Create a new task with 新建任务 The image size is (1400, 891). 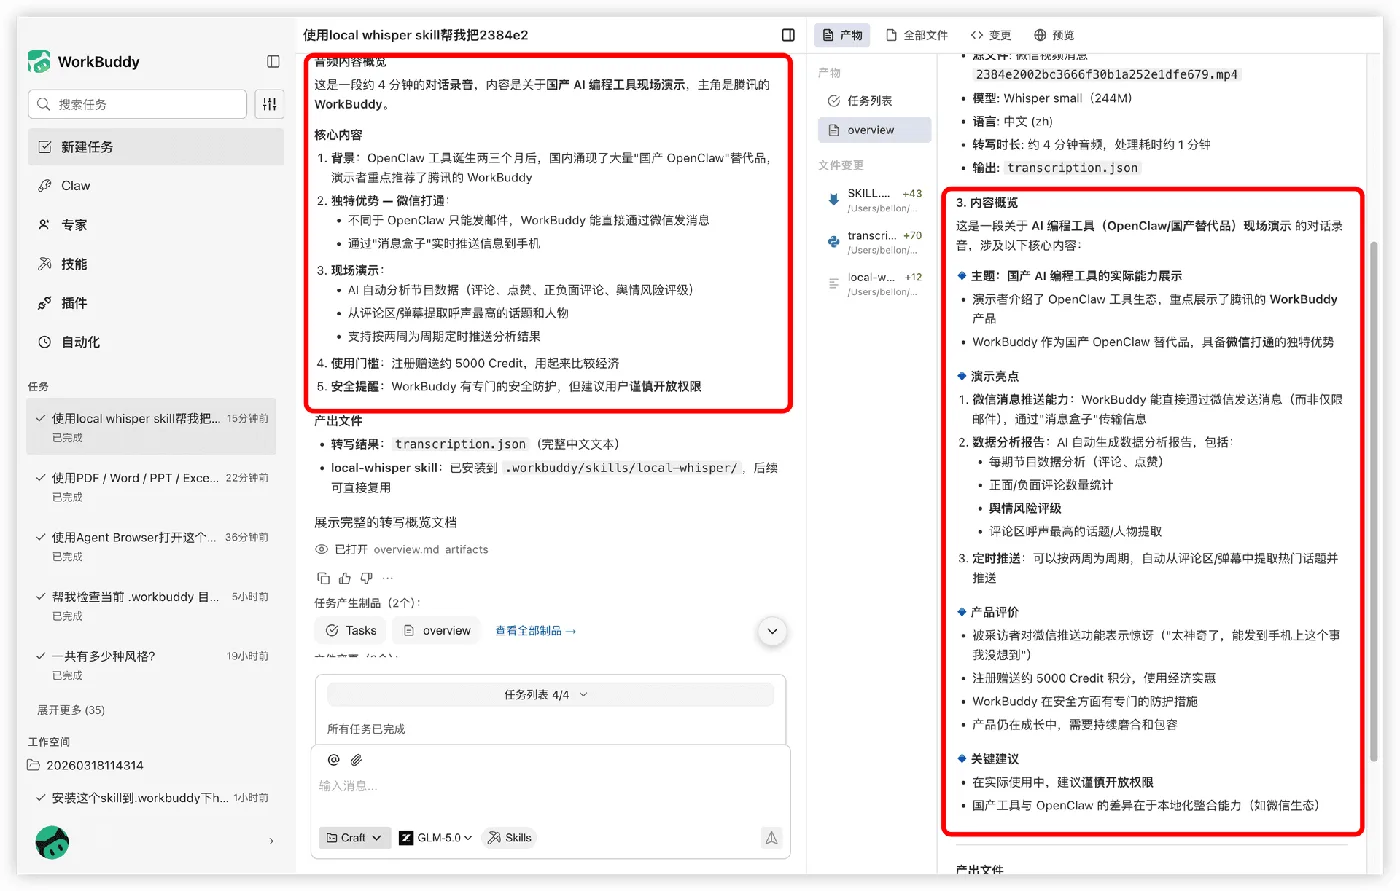click(156, 147)
